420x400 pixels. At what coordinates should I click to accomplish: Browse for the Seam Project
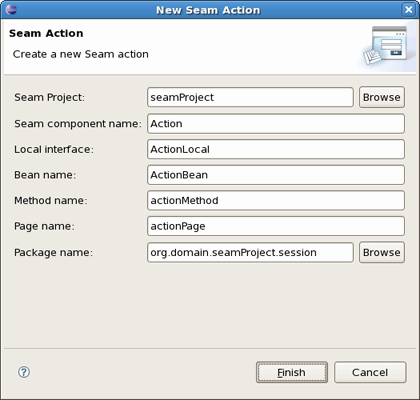pos(382,97)
